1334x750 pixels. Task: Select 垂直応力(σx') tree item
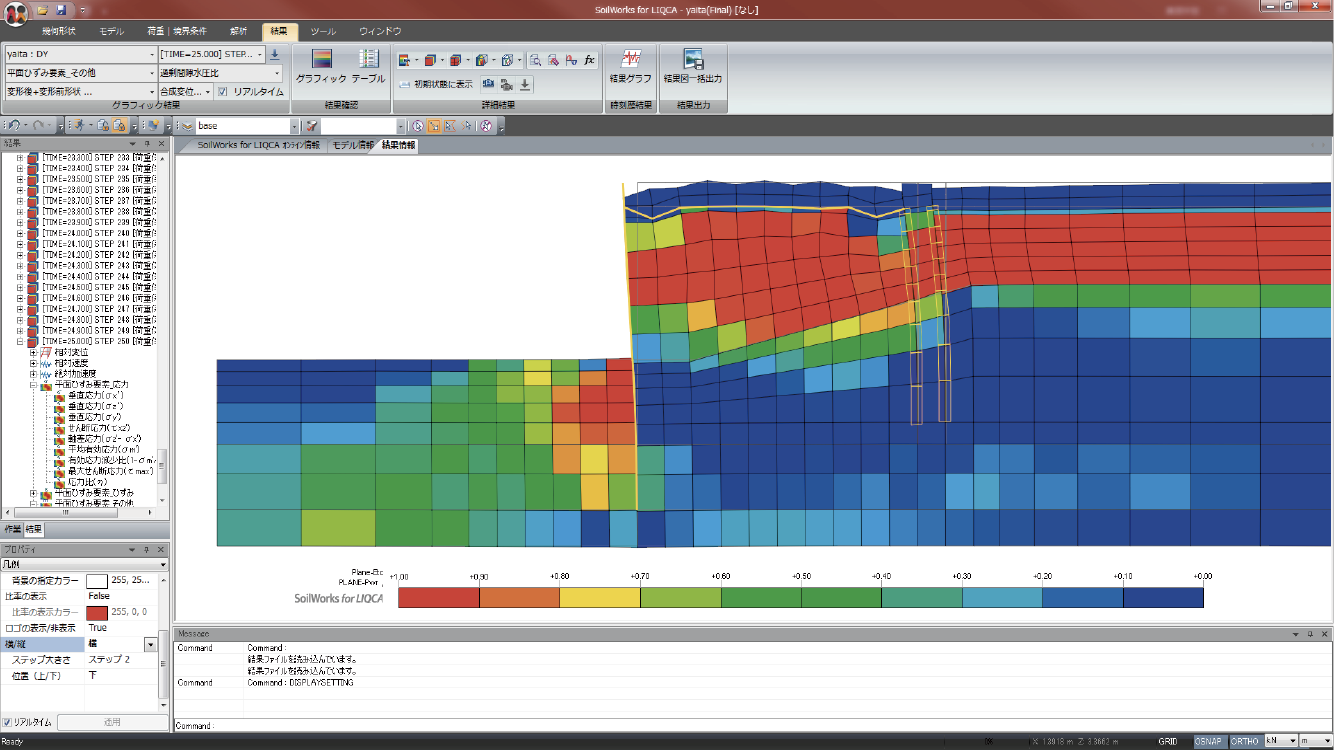pyautogui.click(x=97, y=395)
